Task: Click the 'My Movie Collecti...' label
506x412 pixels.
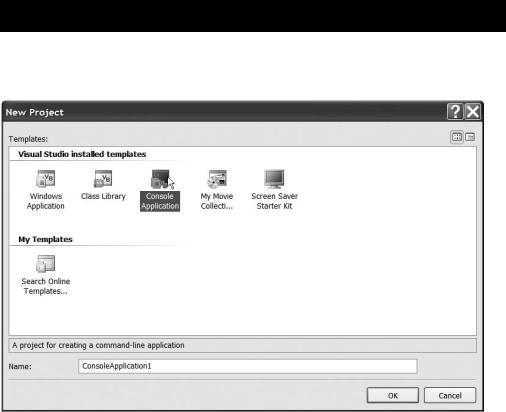Action: pyautogui.click(x=217, y=201)
